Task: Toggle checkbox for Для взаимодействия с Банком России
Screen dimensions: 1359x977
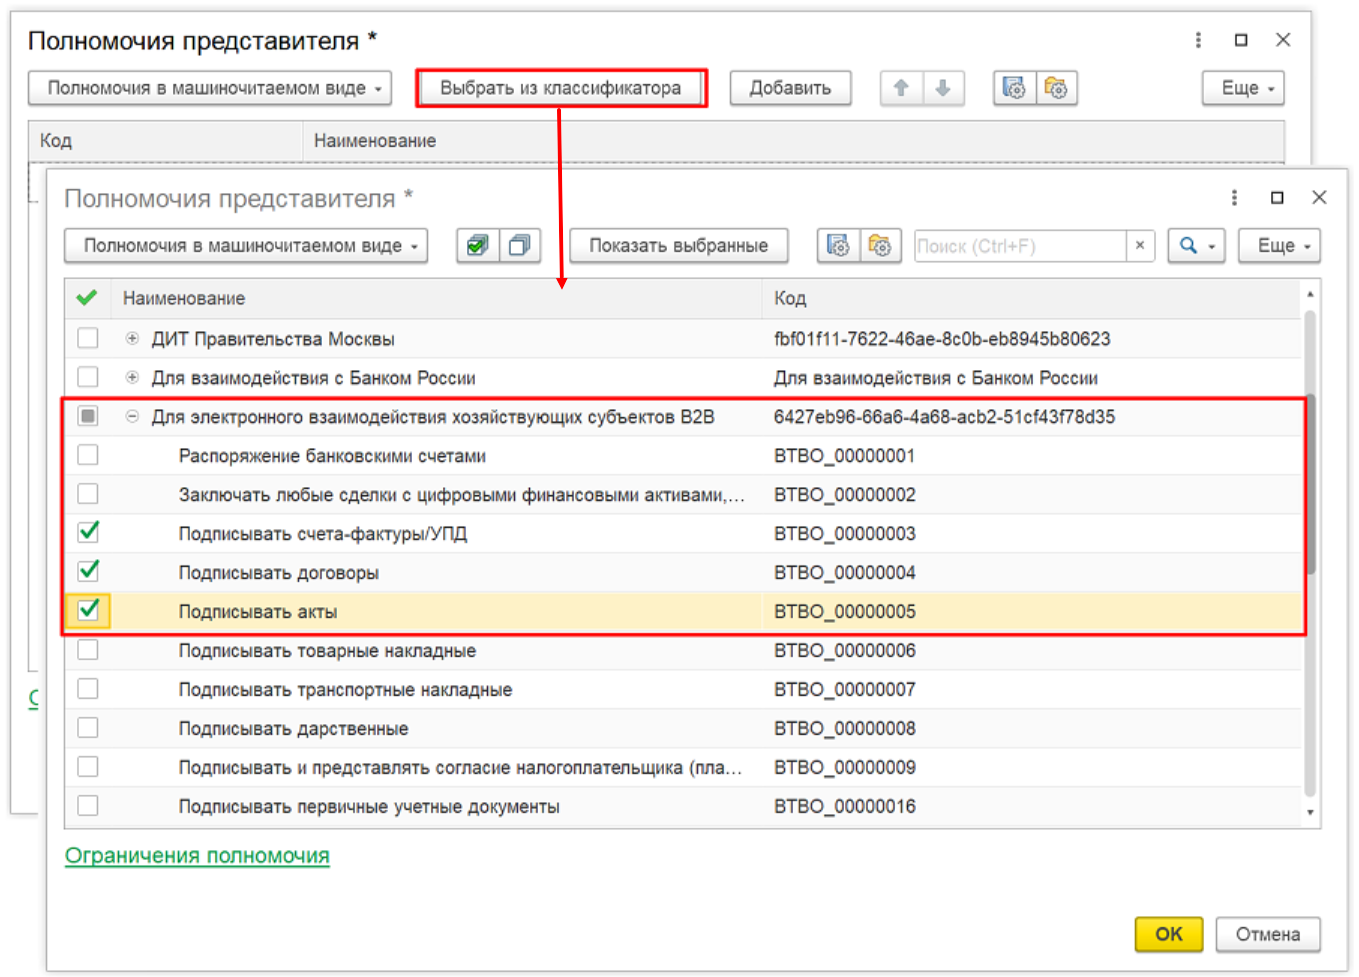Action: pyautogui.click(x=88, y=377)
